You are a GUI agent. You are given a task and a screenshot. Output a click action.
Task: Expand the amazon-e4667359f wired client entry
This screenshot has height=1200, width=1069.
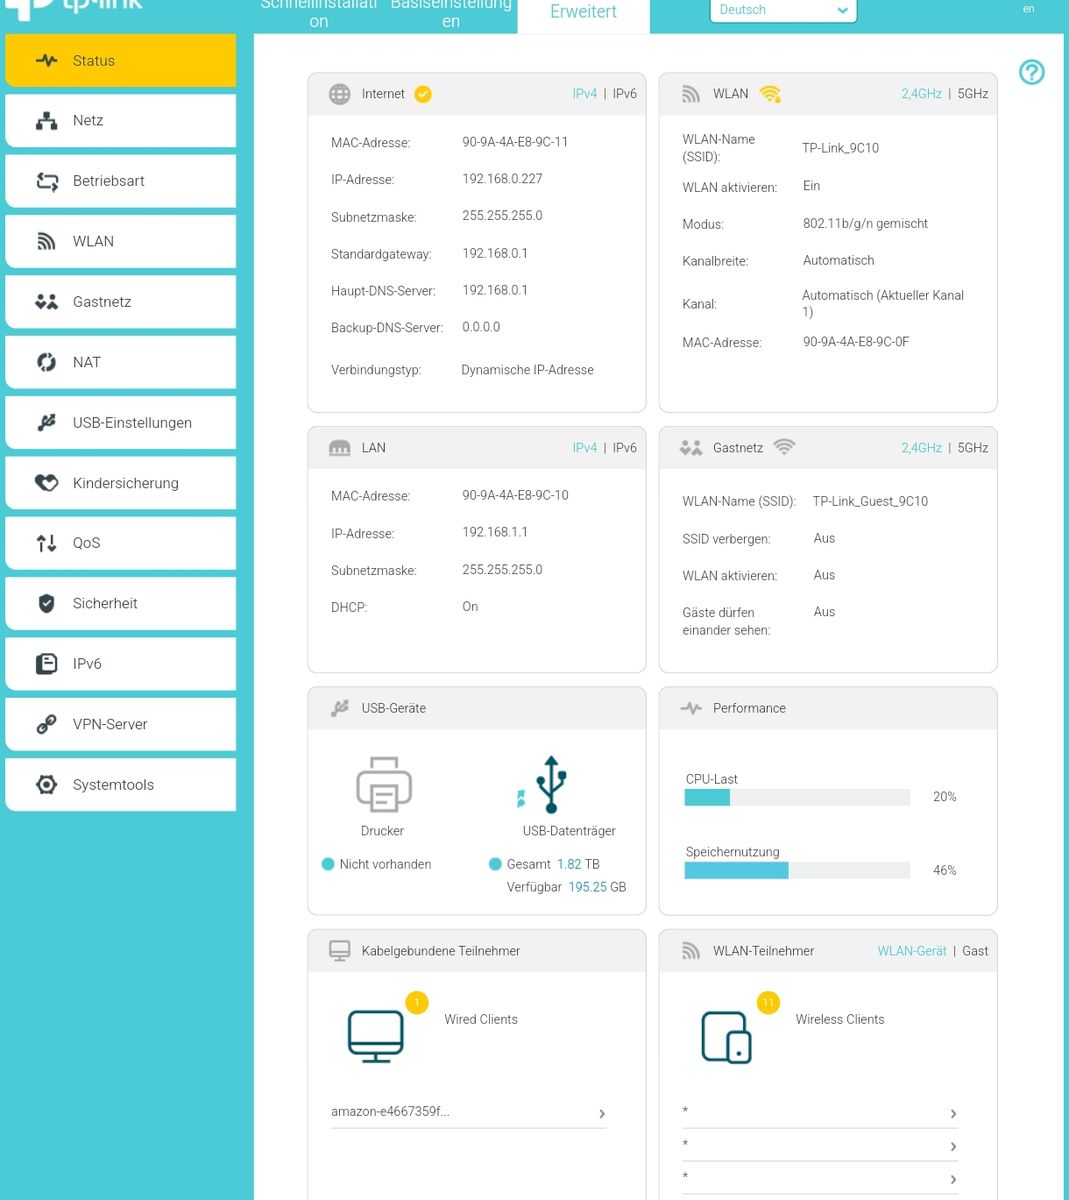468,1112
